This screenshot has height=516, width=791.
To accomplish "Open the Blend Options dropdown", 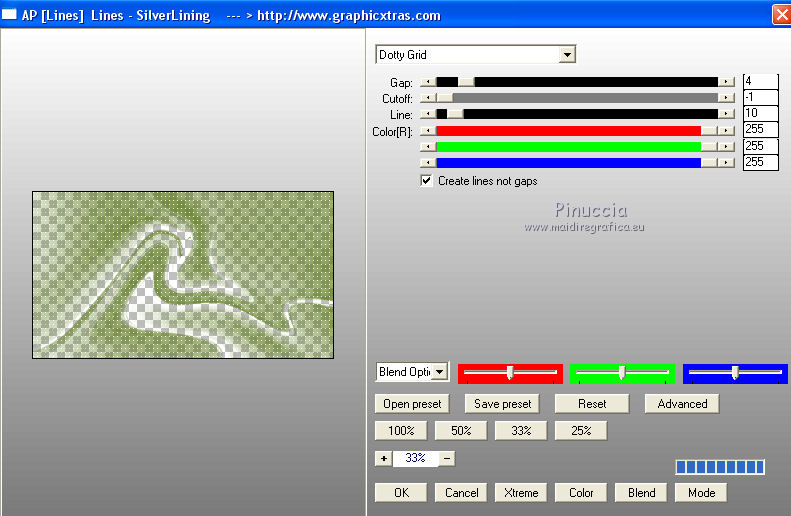I will click(x=440, y=372).
